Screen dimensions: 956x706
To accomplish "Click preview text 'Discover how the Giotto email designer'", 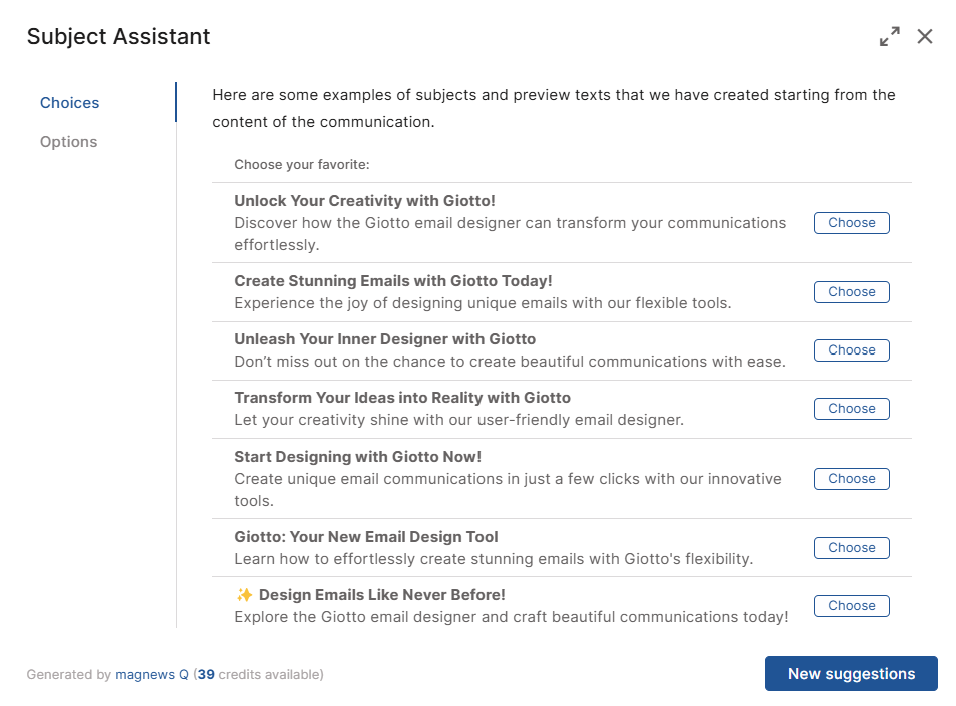I will coord(510,234).
